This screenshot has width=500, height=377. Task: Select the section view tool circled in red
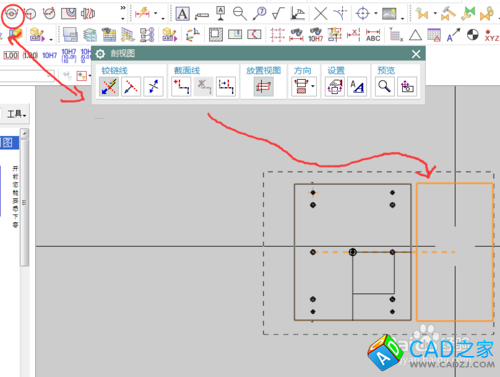click(12, 14)
